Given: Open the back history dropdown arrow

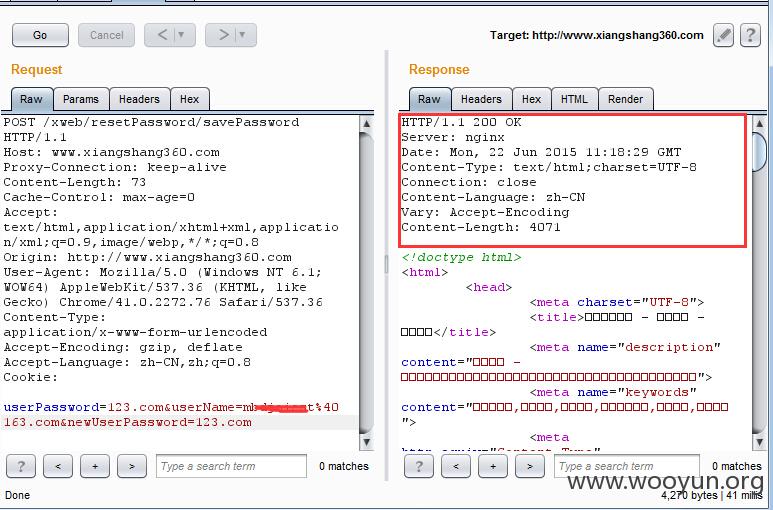Looking at the screenshot, I should coord(183,35).
